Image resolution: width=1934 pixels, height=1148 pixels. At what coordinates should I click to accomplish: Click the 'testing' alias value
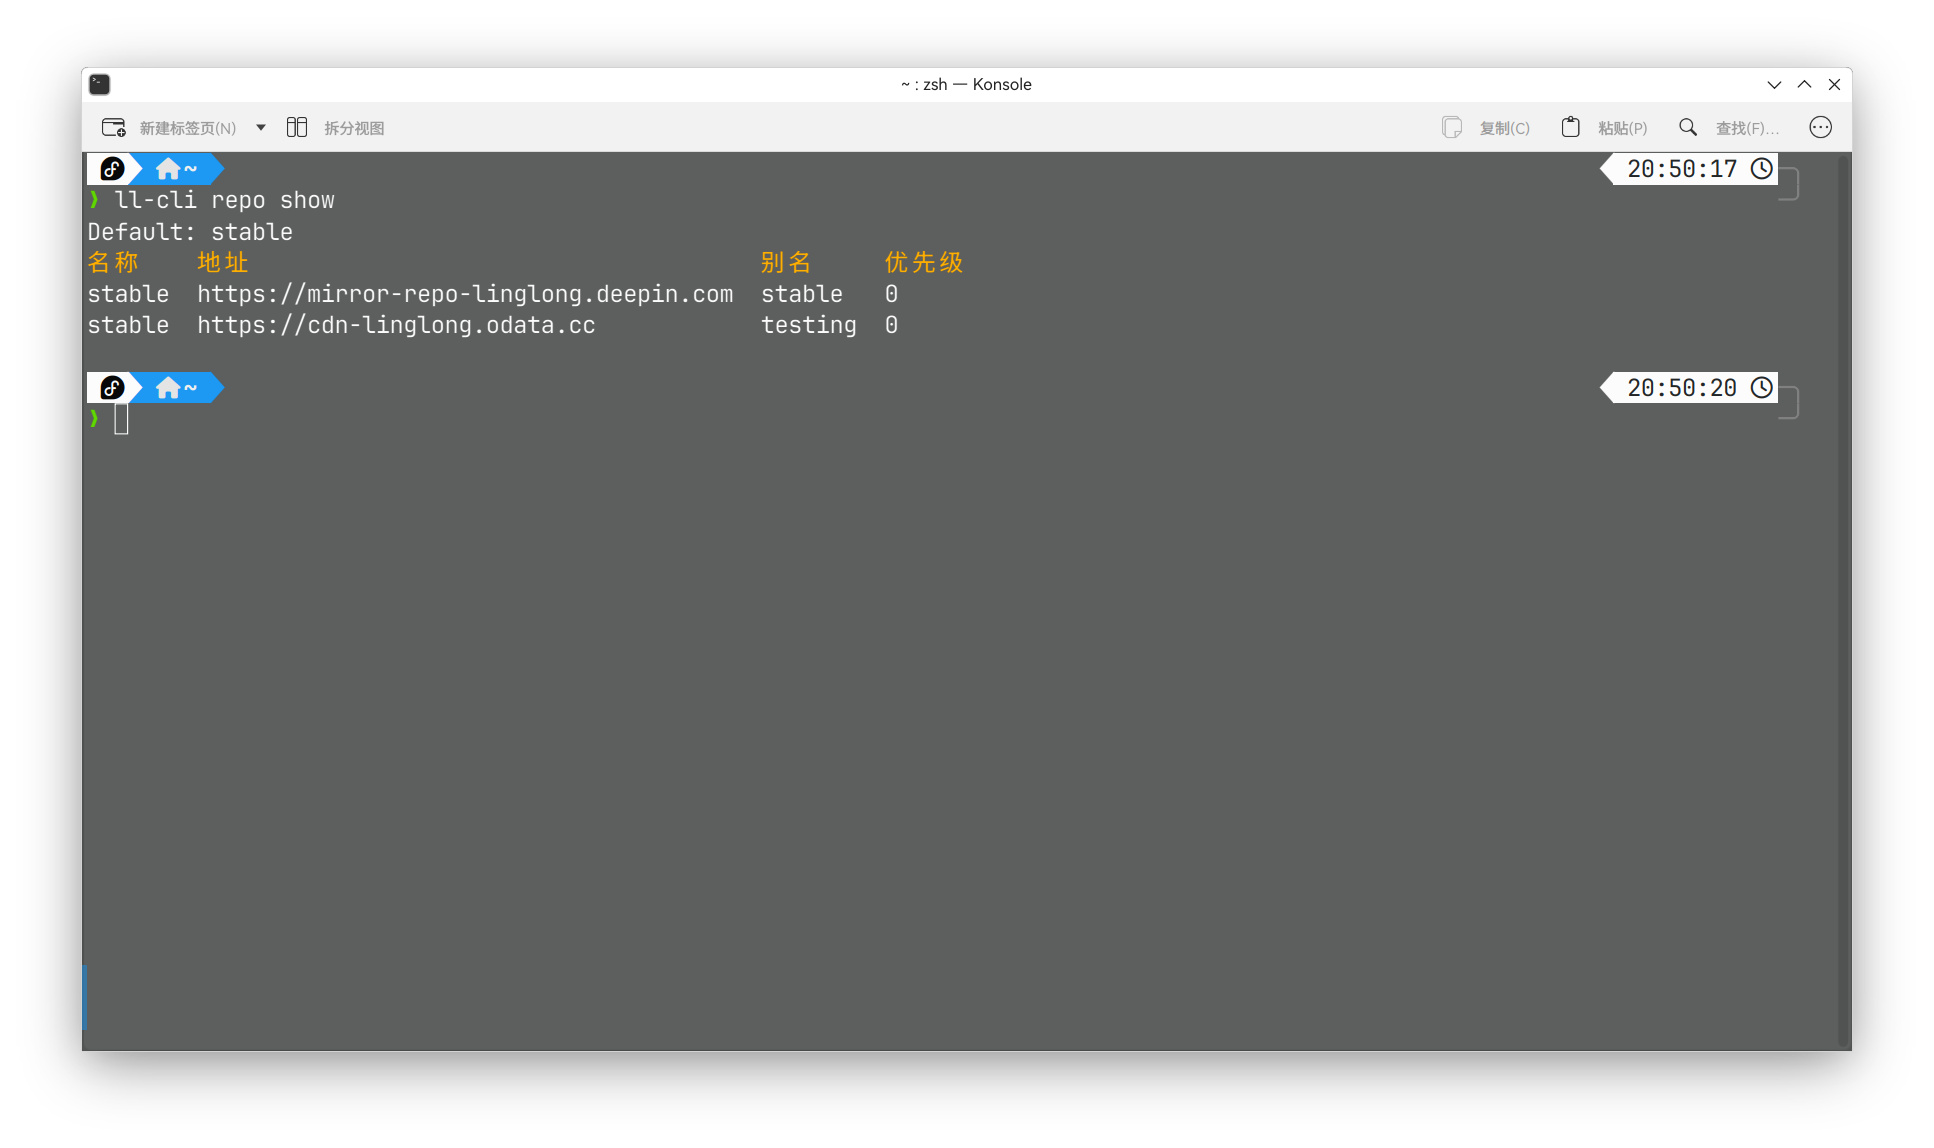pyautogui.click(x=809, y=325)
